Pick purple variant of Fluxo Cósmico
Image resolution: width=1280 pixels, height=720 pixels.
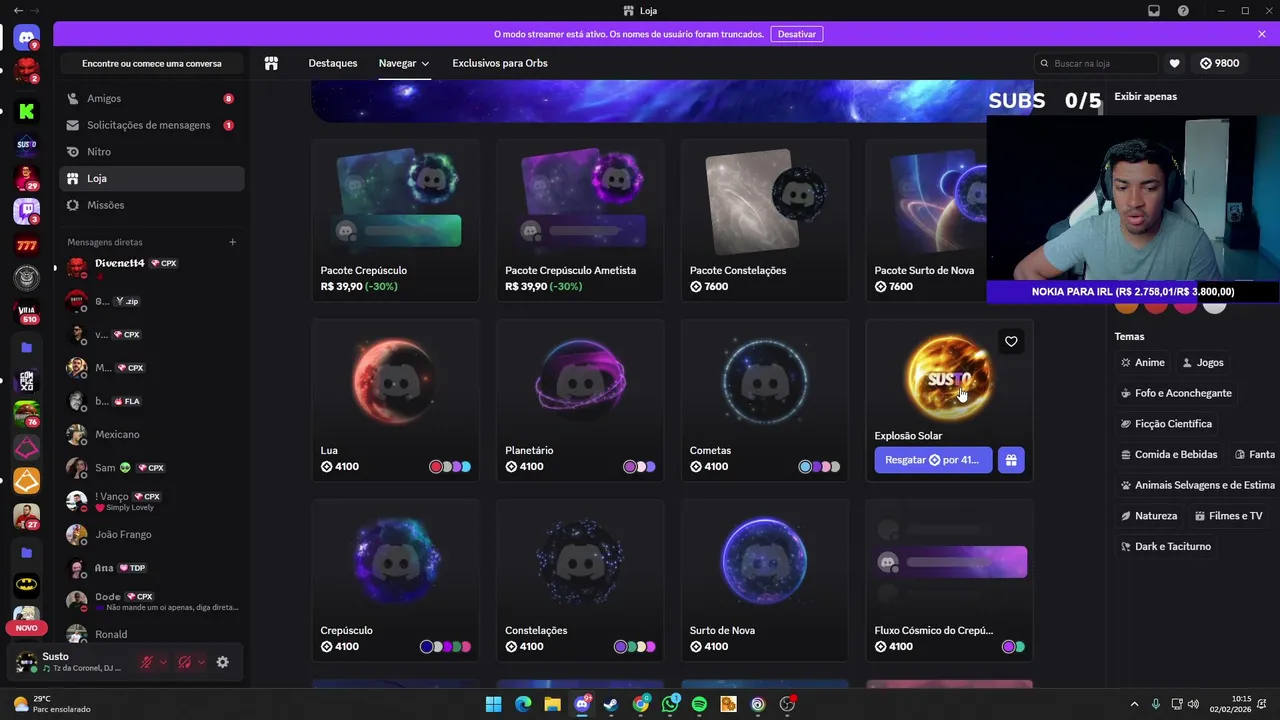[1009, 647]
